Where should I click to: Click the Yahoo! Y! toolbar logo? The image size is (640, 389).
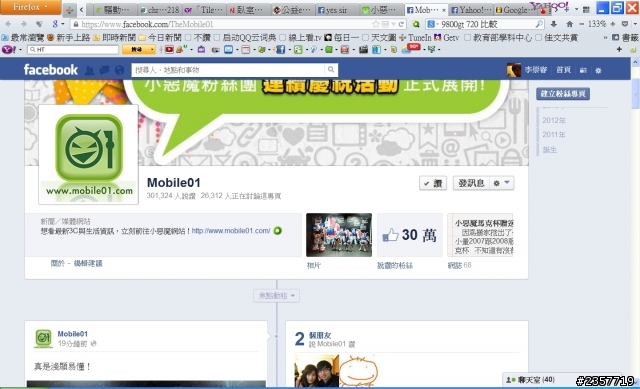pos(9,50)
